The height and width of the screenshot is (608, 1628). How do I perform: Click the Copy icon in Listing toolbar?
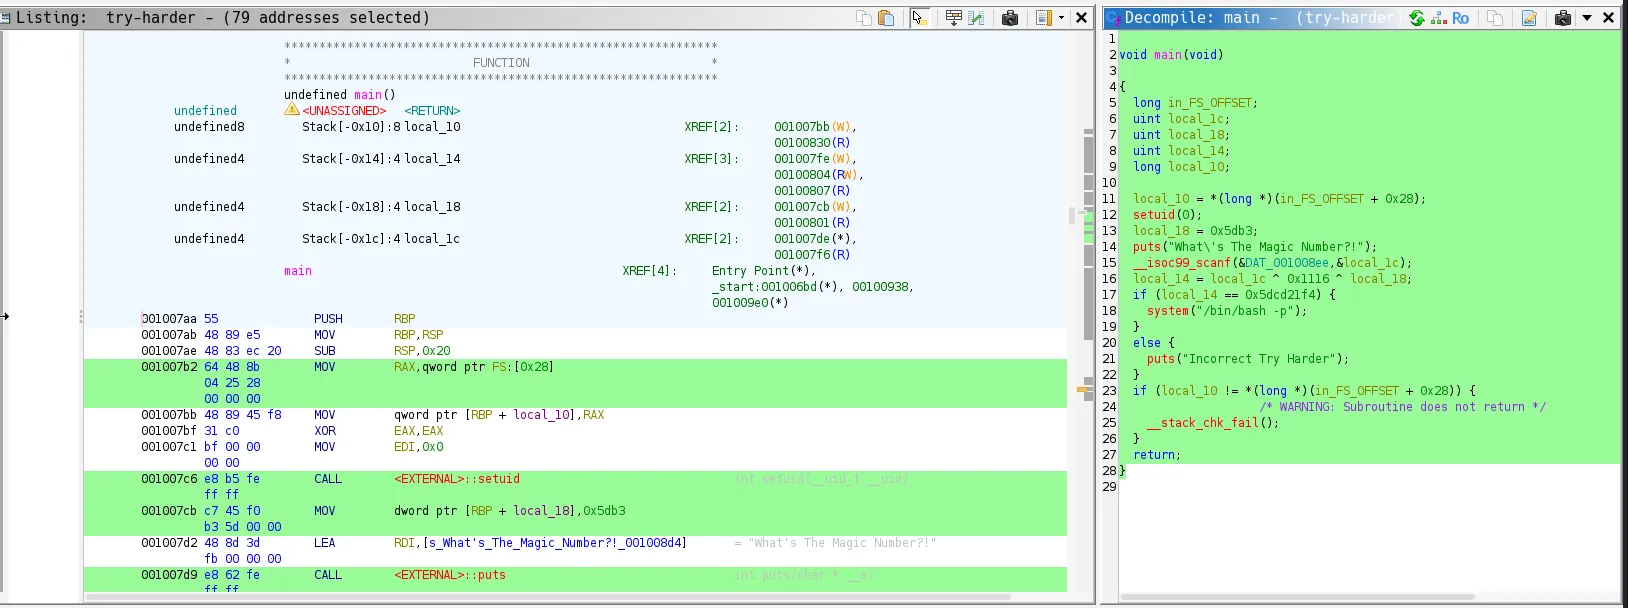pyautogui.click(x=864, y=18)
